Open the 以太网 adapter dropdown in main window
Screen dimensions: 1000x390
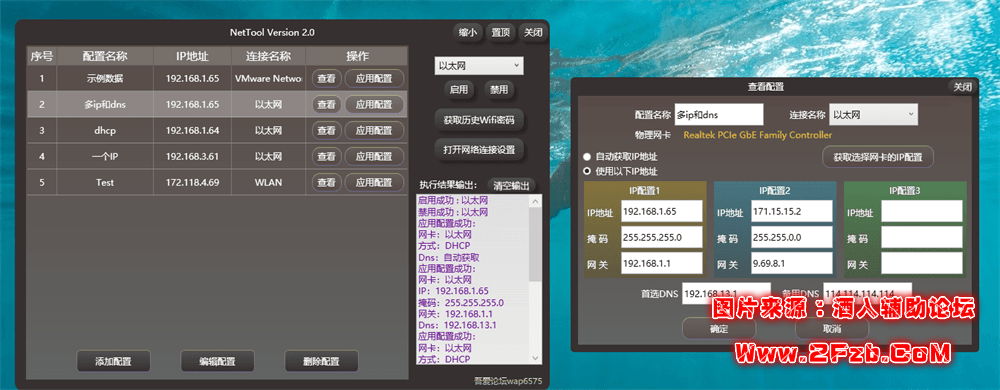(x=479, y=65)
